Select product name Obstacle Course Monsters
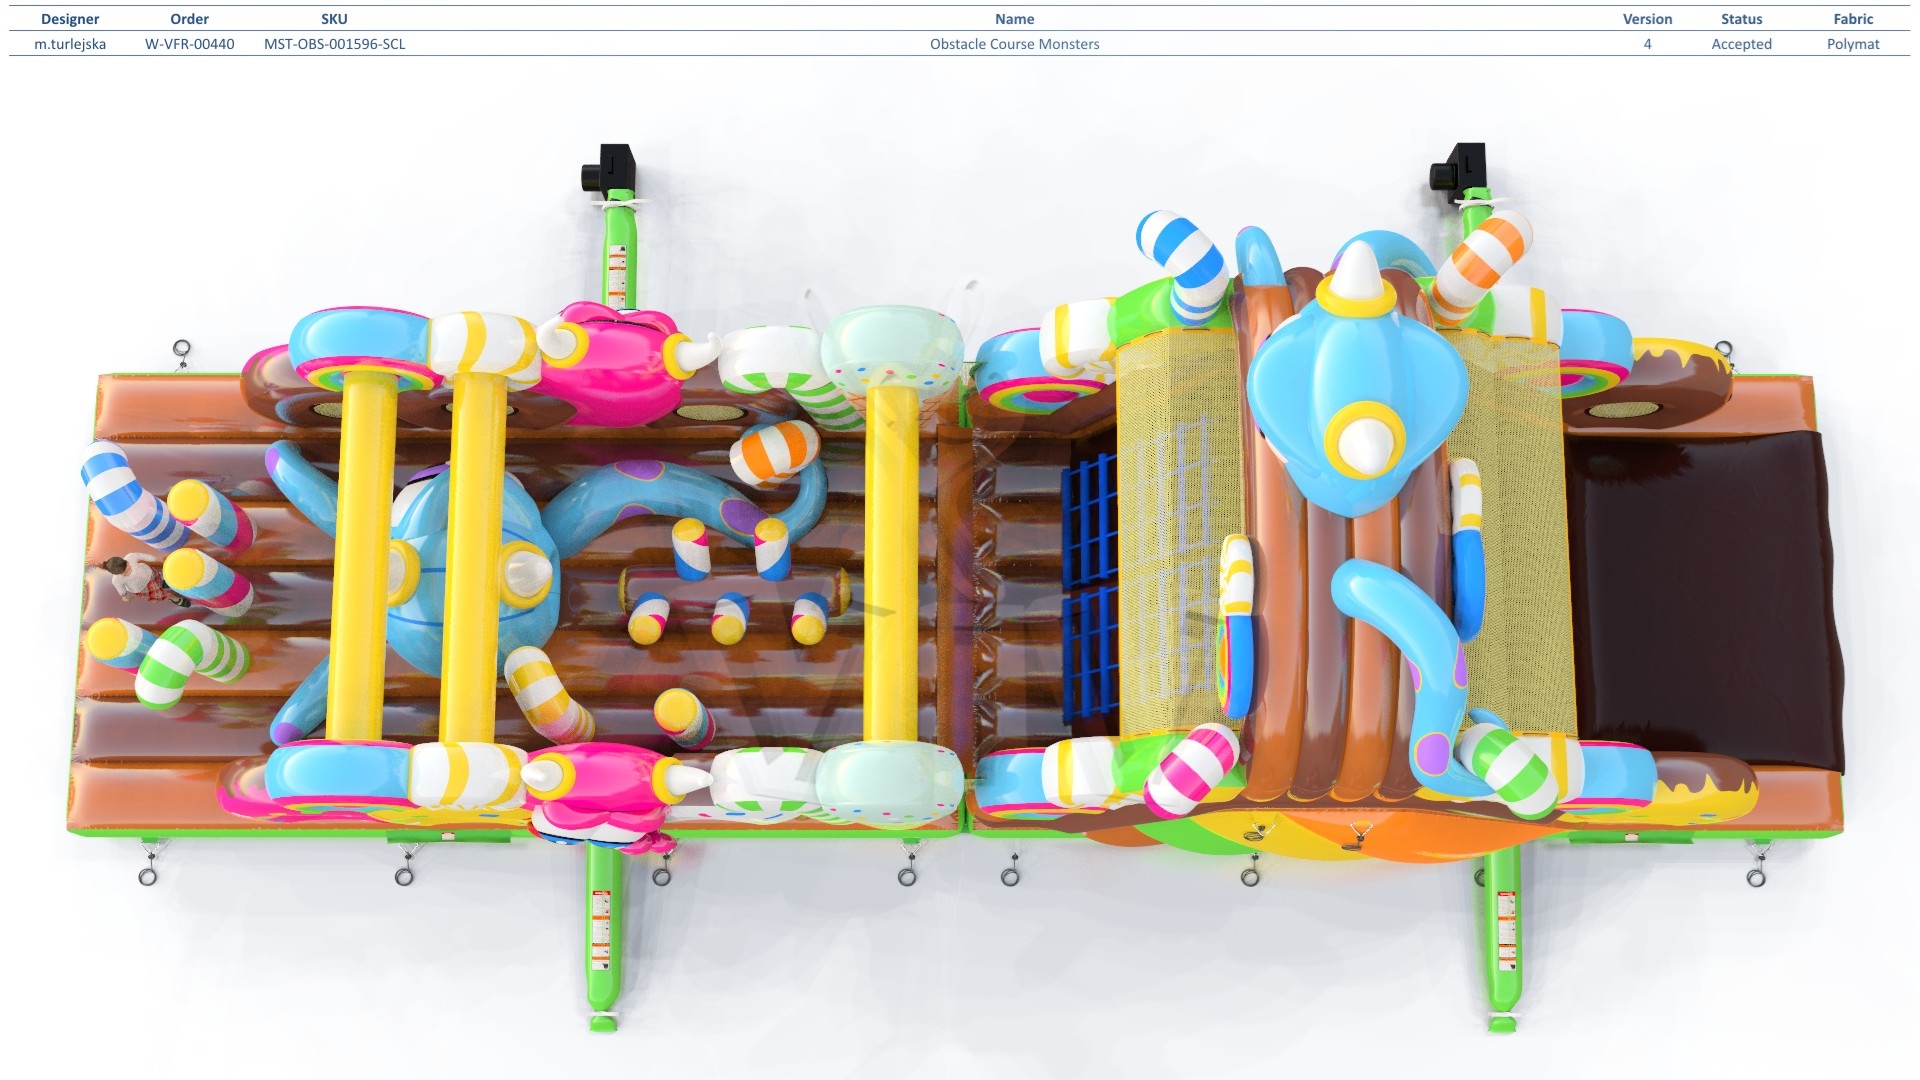The image size is (1920, 1080). pyautogui.click(x=1014, y=44)
